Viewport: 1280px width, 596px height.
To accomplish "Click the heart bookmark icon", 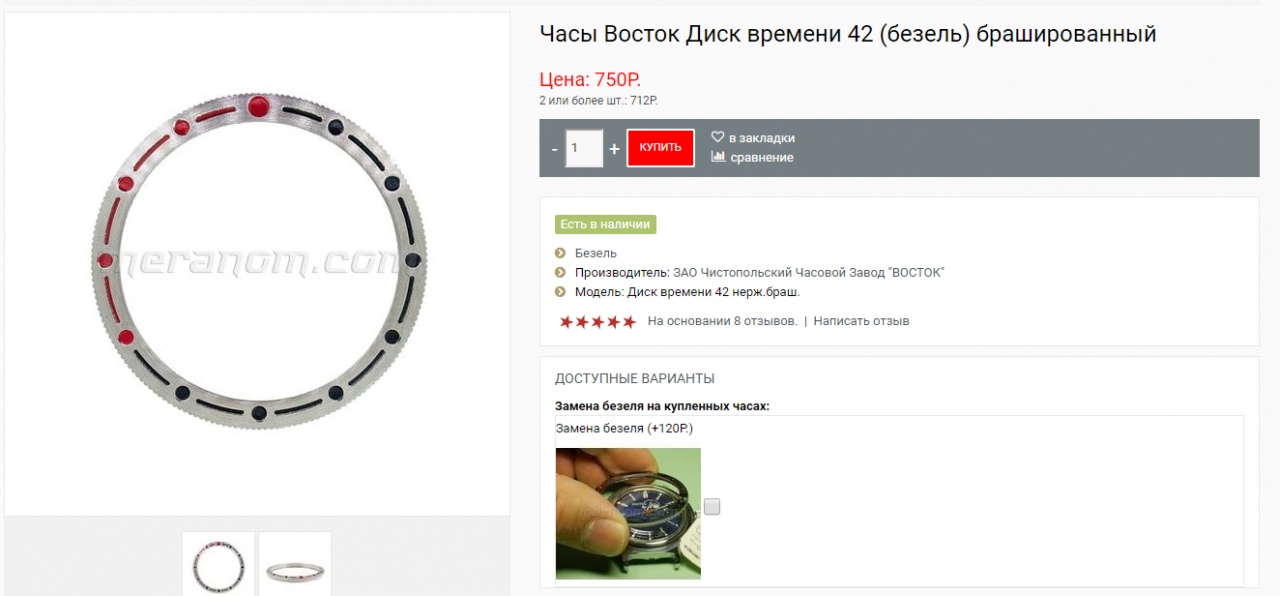I will 717,137.
